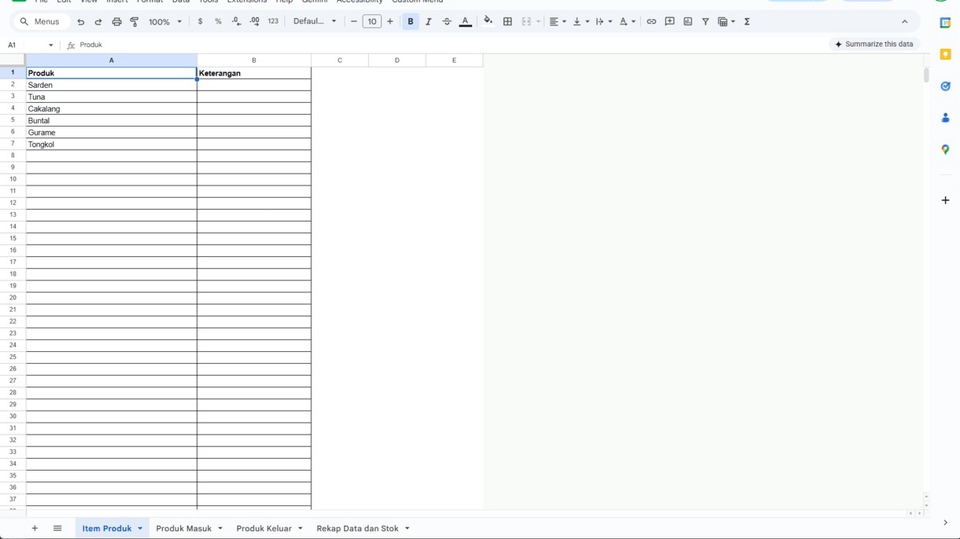Expand the Item Produk tab menu arrow
The height and width of the screenshot is (539, 960).
click(x=140, y=529)
